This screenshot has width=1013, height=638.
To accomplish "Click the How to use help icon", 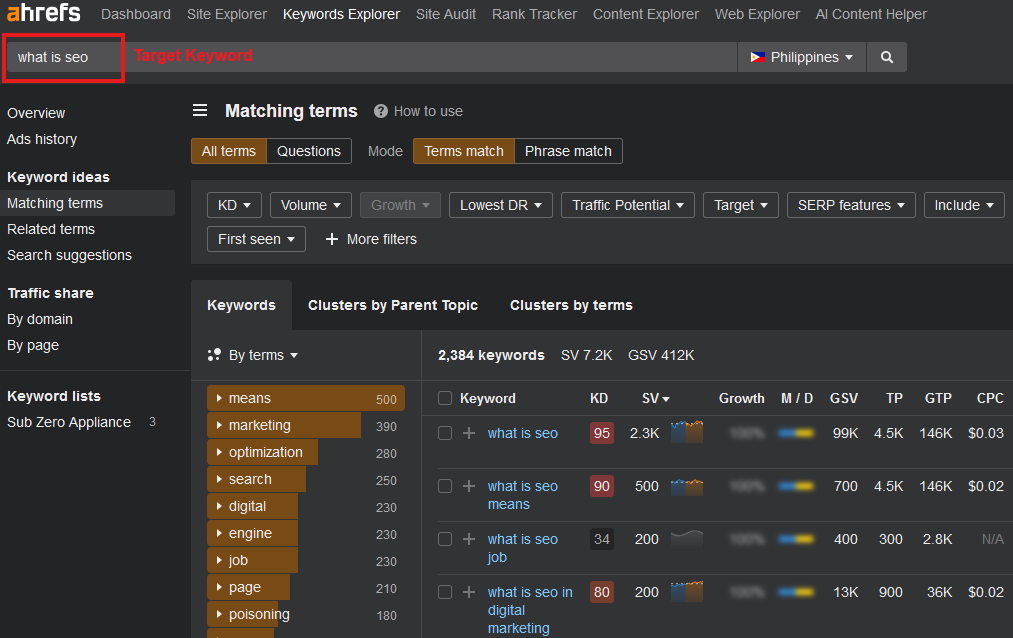I will tap(381, 111).
